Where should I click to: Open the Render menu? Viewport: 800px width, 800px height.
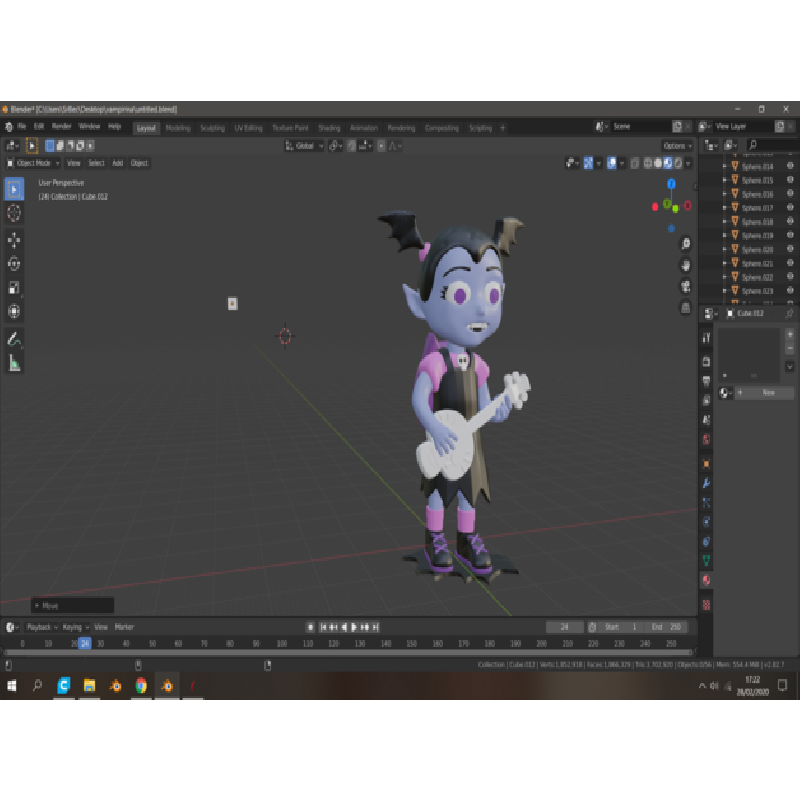pos(62,126)
